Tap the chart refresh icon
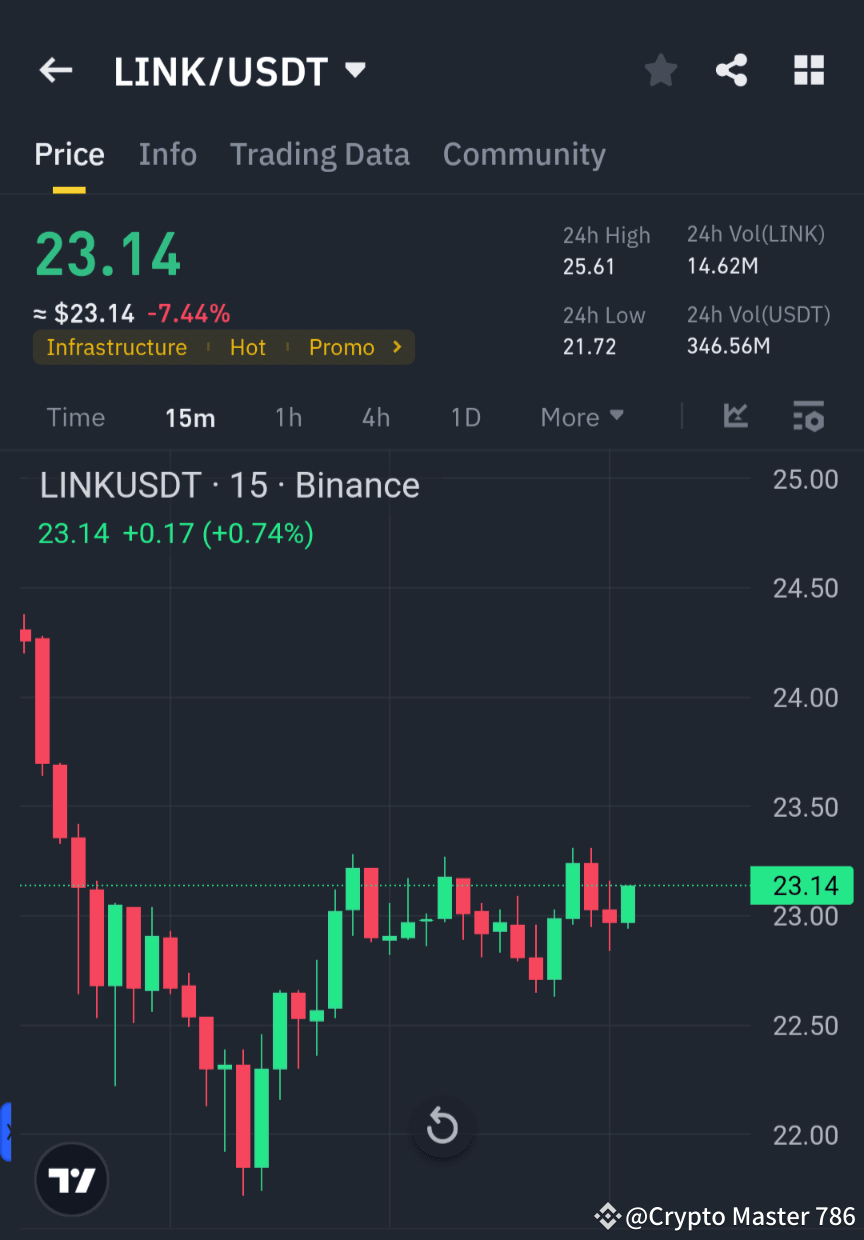This screenshot has height=1240, width=864. (442, 1126)
